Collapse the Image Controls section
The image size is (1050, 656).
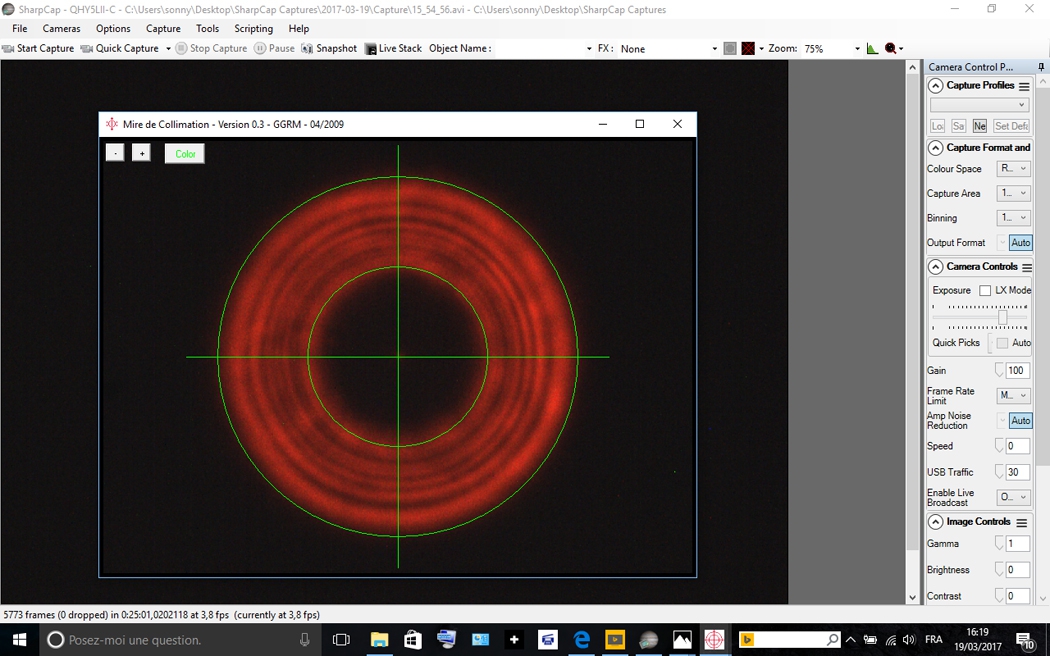coord(935,522)
